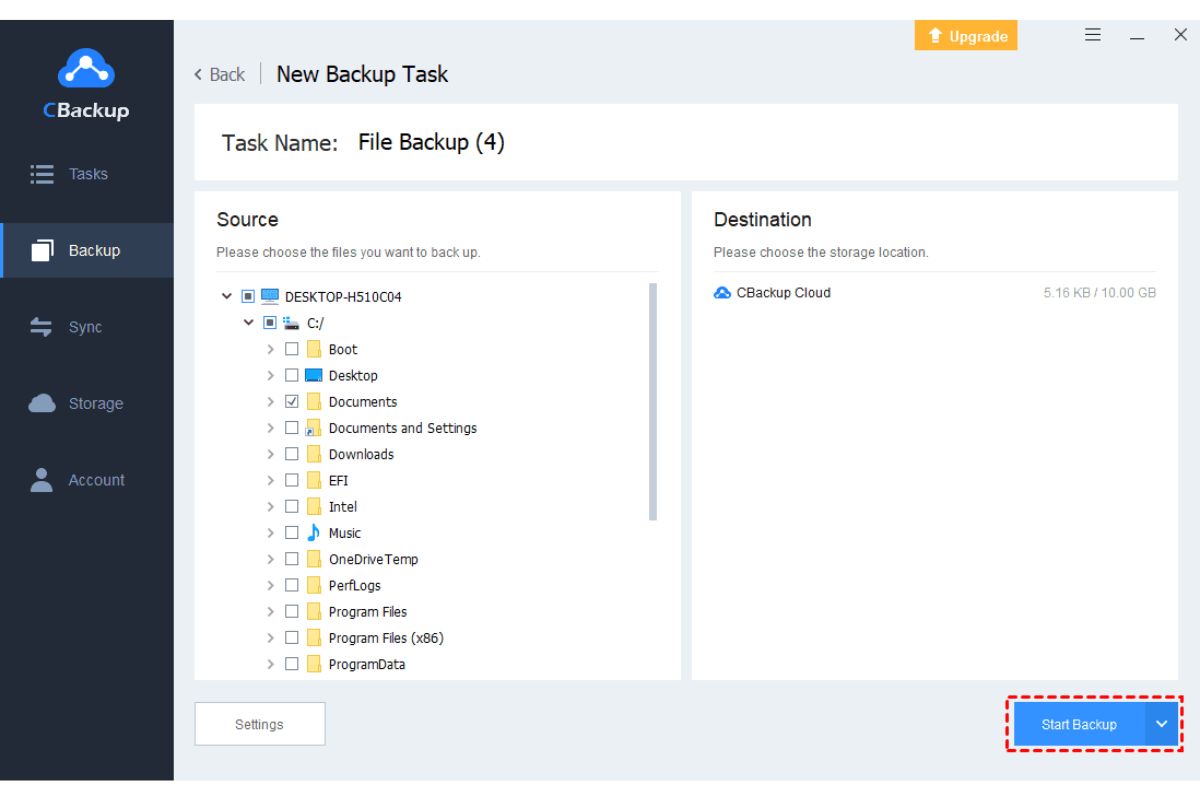The height and width of the screenshot is (800, 1200).
Task: Check the Desktop folder checkbox
Action: [292, 375]
